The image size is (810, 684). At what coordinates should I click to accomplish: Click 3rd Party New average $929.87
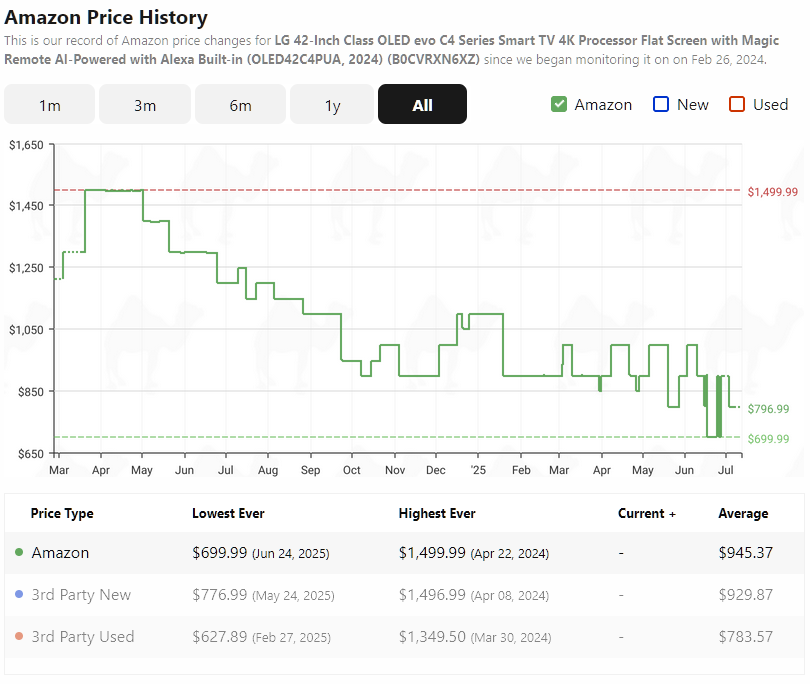[745, 595]
